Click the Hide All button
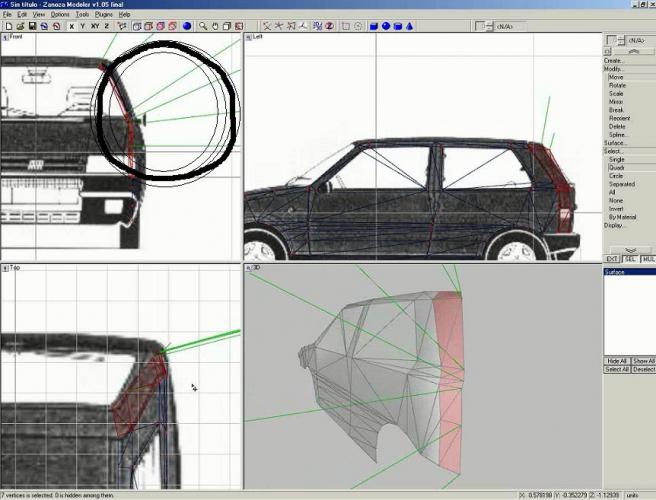 coord(617,360)
